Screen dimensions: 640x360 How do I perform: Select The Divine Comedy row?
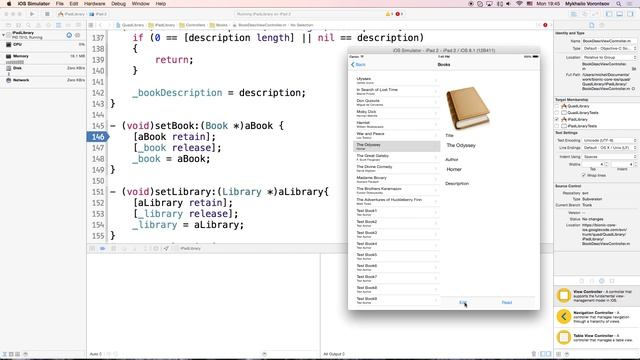pyautogui.click(x=396, y=168)
